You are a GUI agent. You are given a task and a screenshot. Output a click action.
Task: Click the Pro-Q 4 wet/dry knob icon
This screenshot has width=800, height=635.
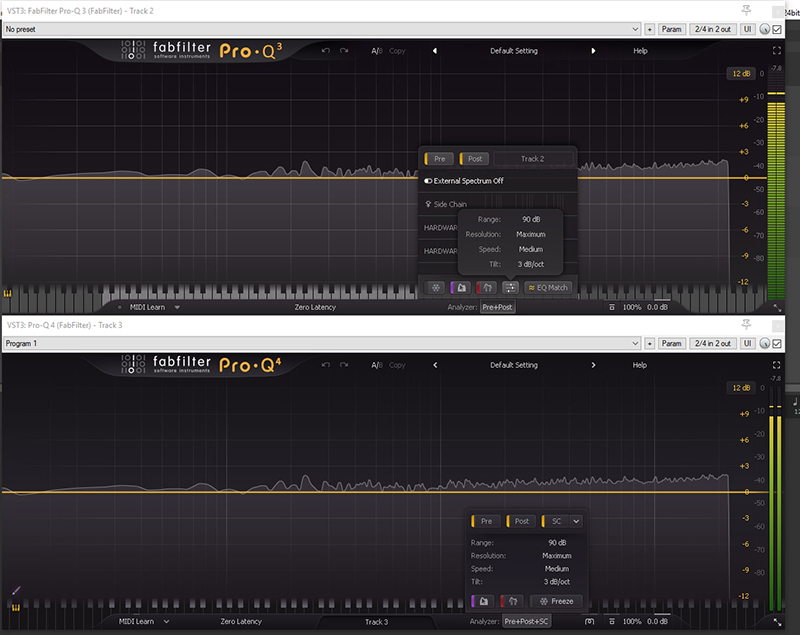(764, 343)
